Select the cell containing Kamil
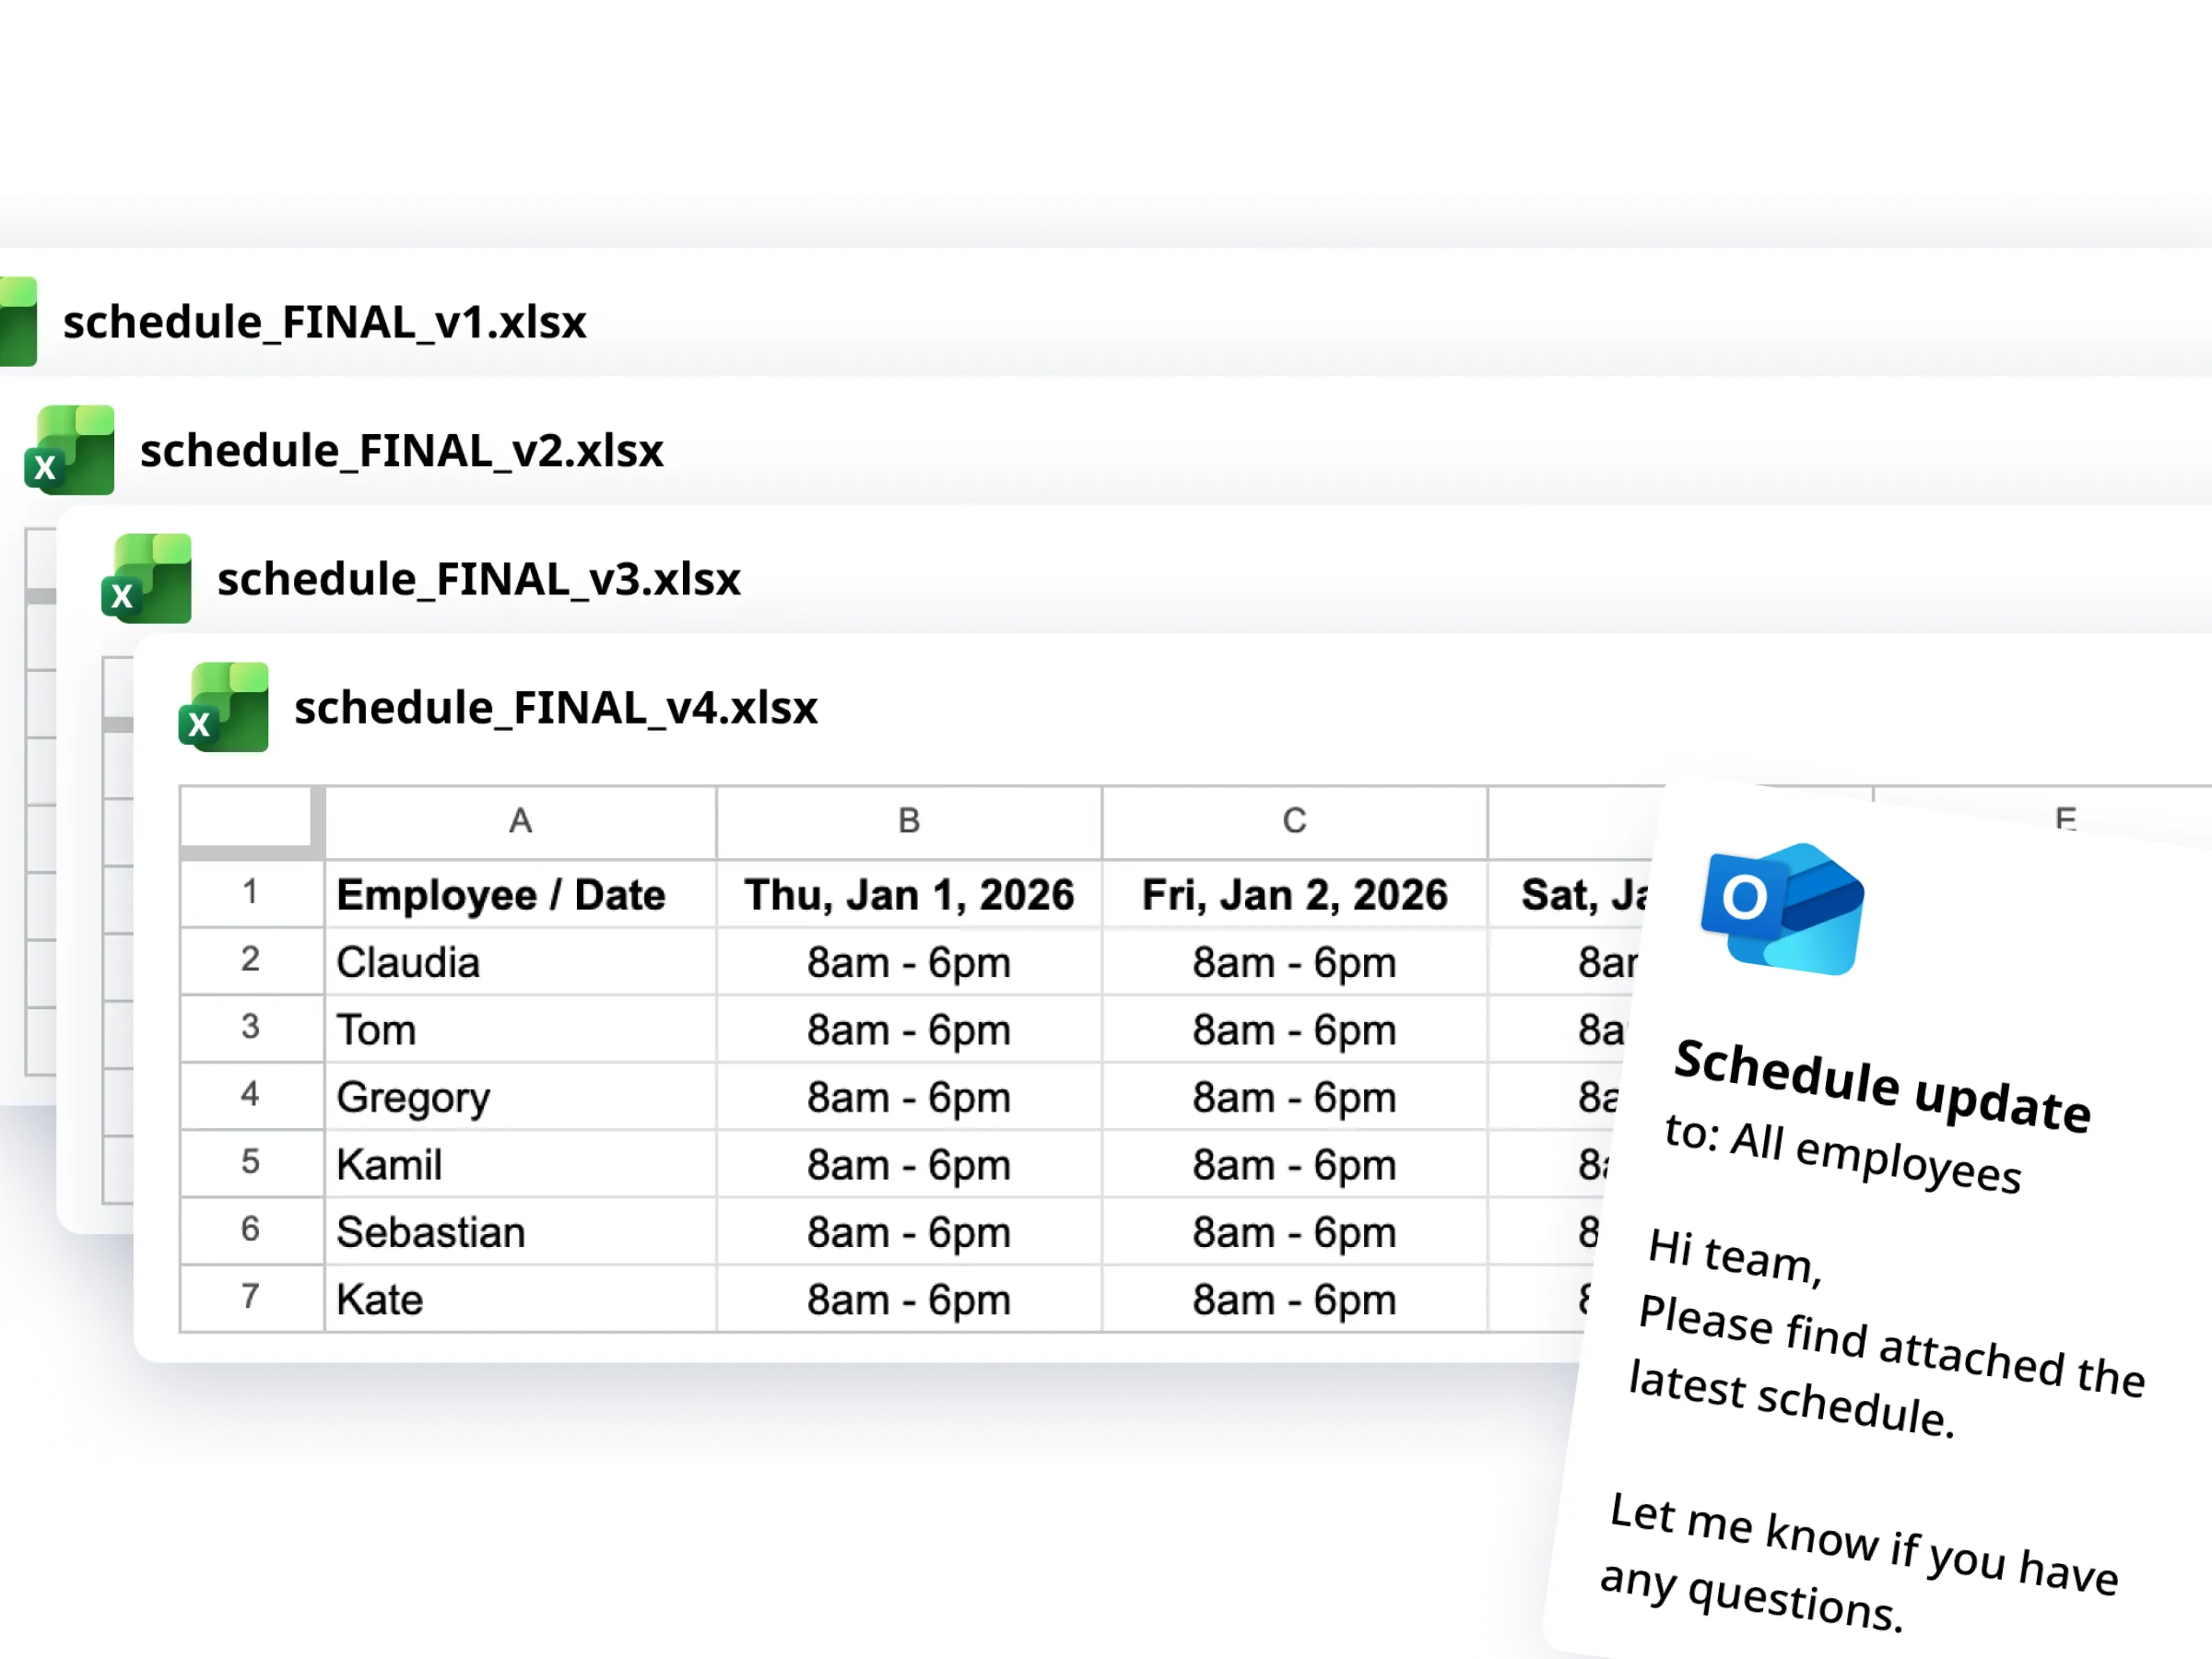This screenshot has width=2212, height=1659. pyautogui.click(x=520, y=1164)
